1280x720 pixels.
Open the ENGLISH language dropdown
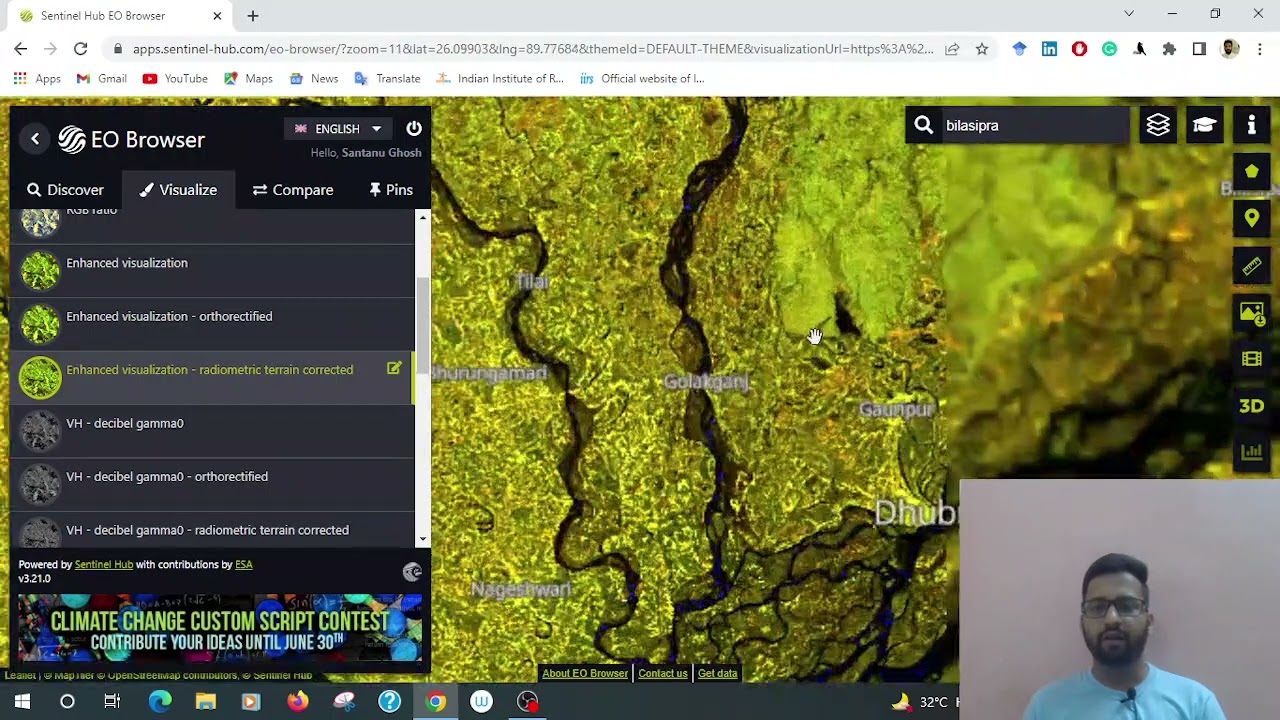(x=337, y=129)
